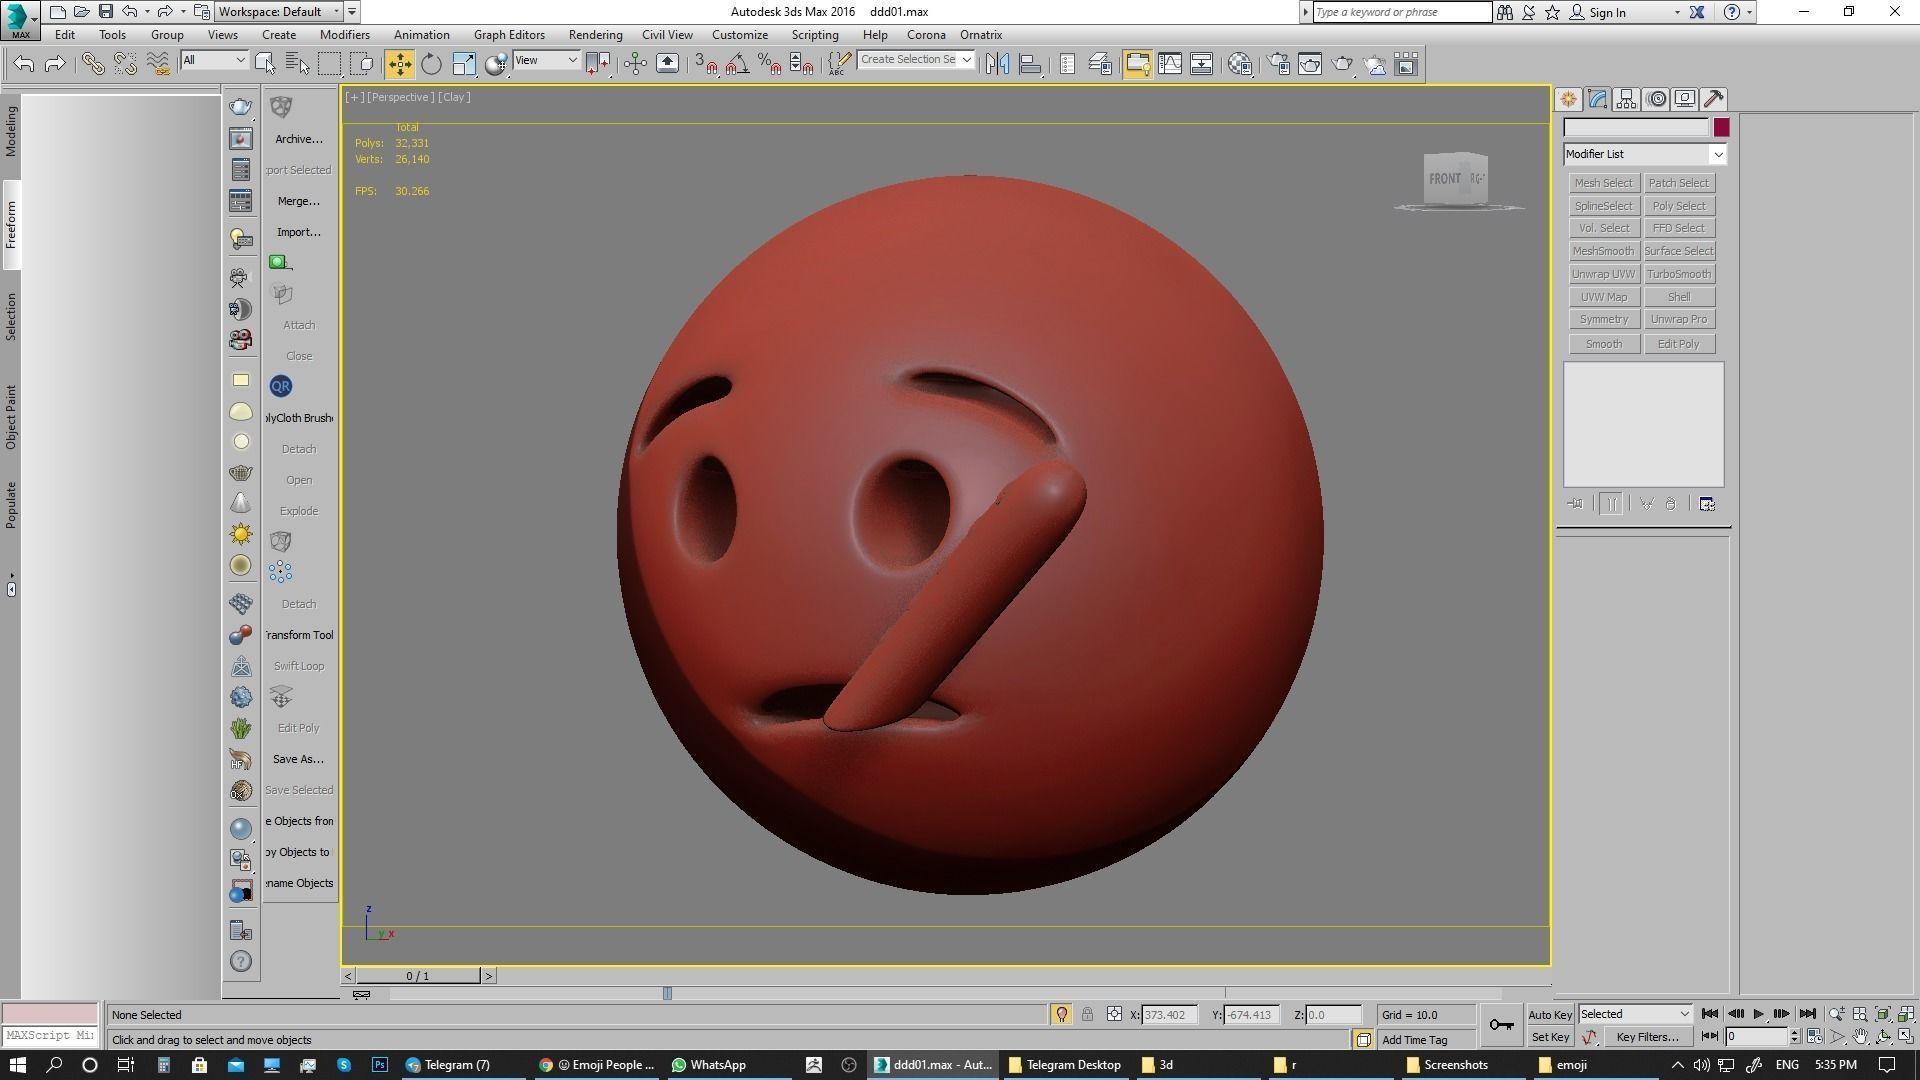
Task: Open the selection filter All dropdown
Action: [x=214, y=60]
